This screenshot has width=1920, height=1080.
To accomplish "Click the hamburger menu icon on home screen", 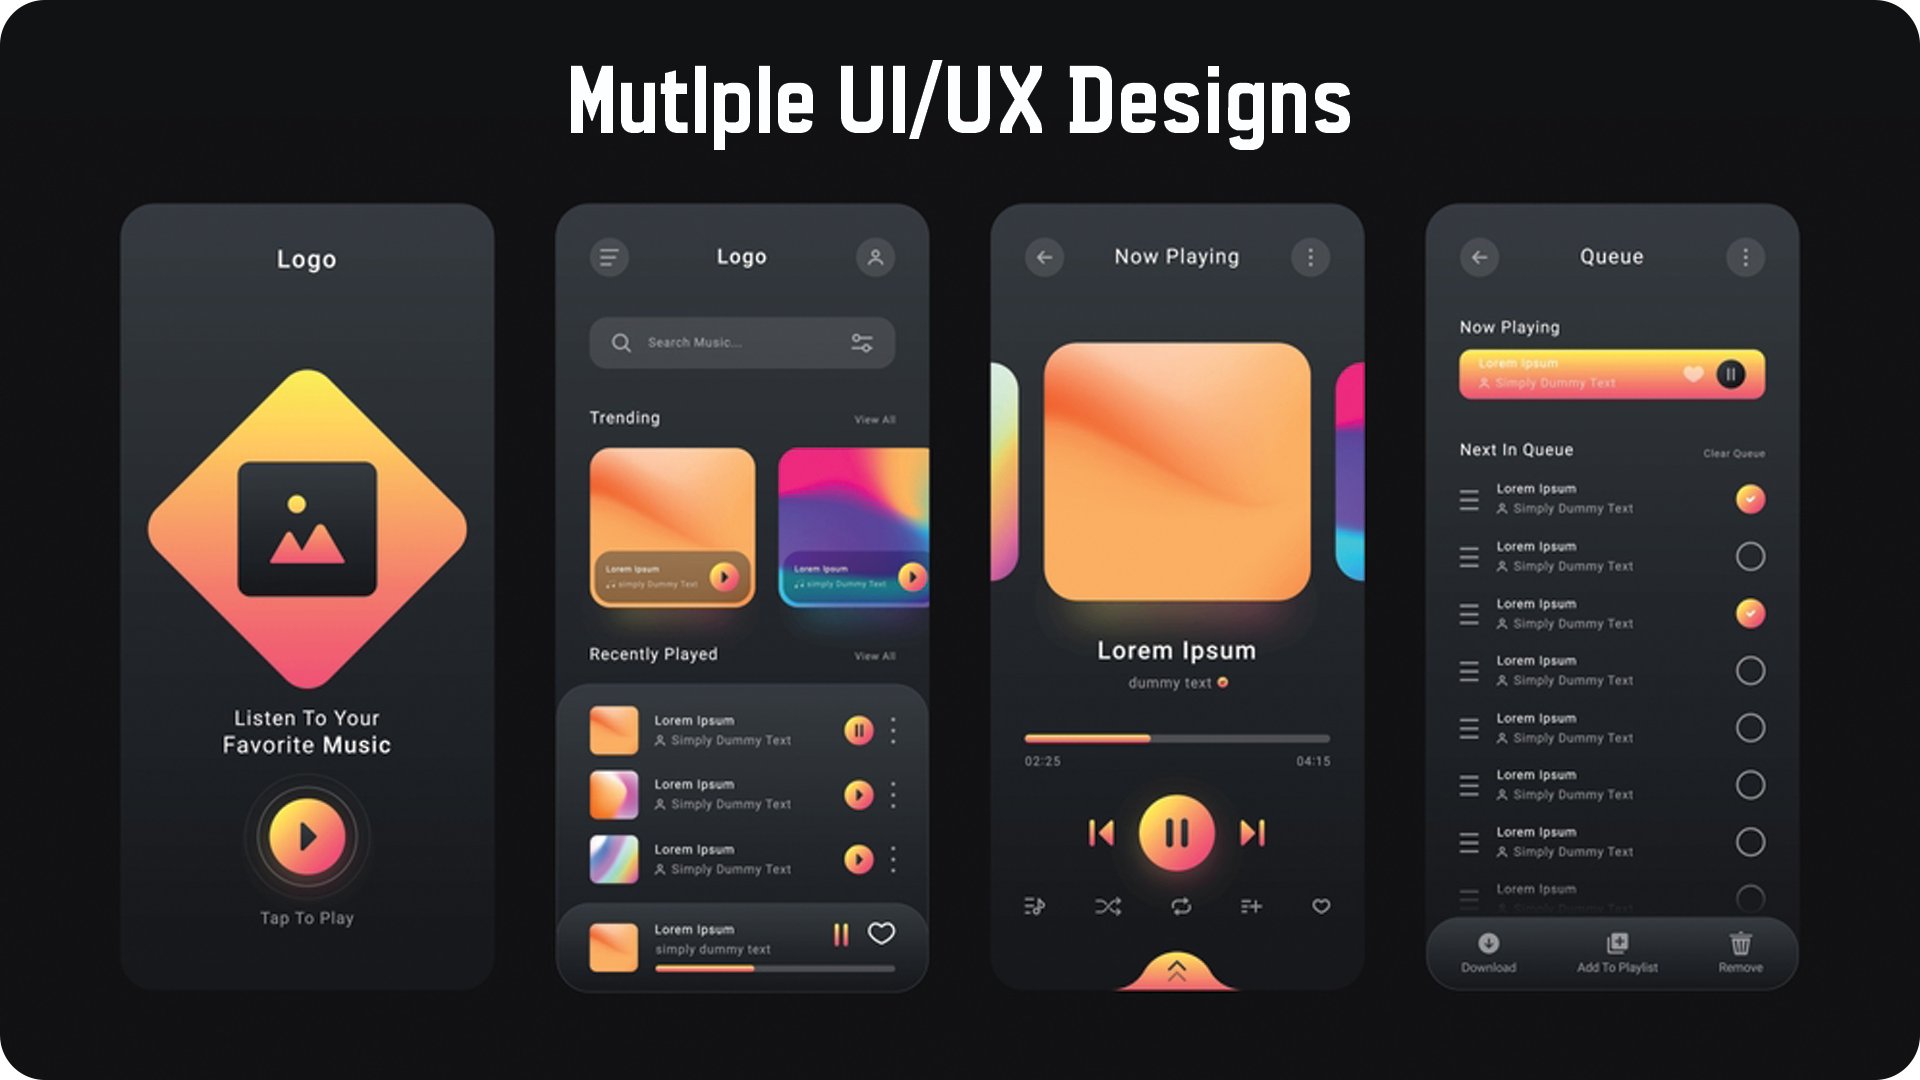I will click(x=609, y=257).
